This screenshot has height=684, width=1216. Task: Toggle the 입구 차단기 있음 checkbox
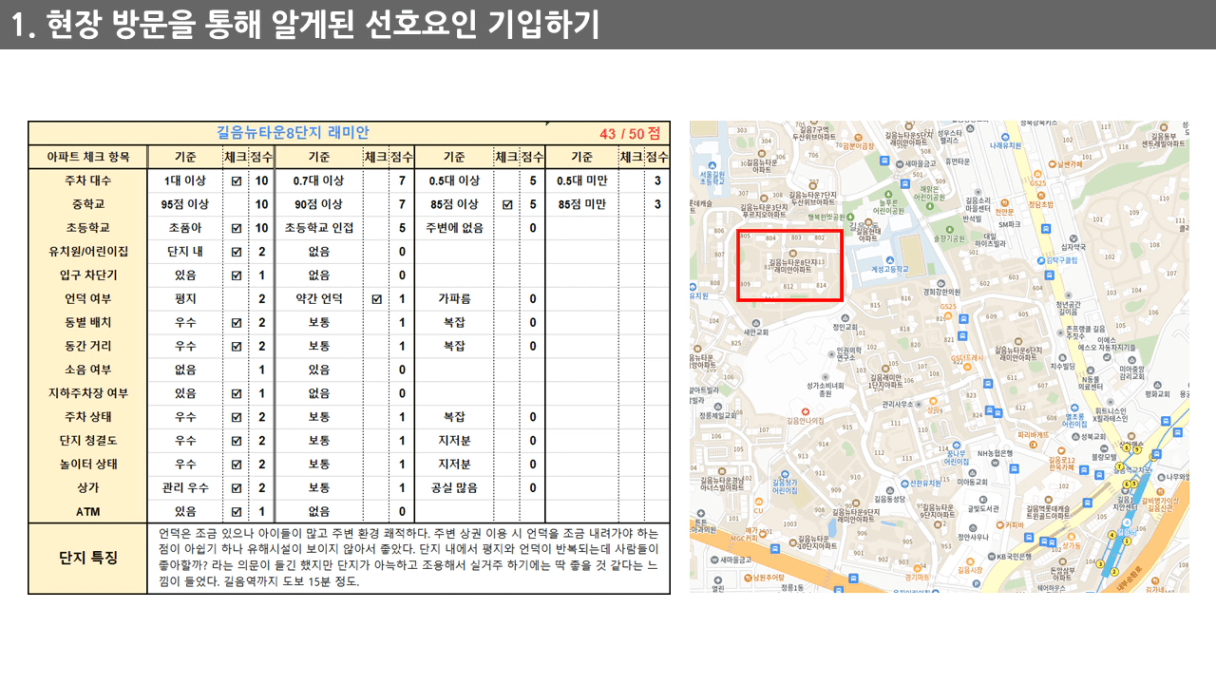click(236, 275)
